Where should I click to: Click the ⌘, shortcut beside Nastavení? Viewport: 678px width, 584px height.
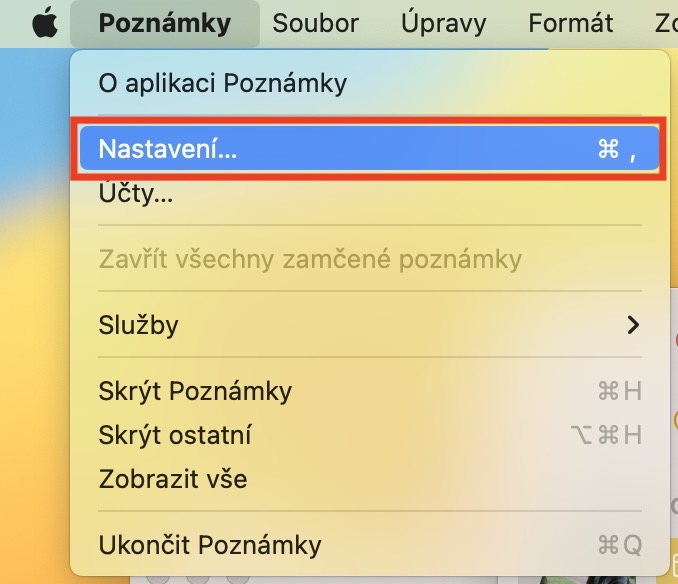coord(617,150)
